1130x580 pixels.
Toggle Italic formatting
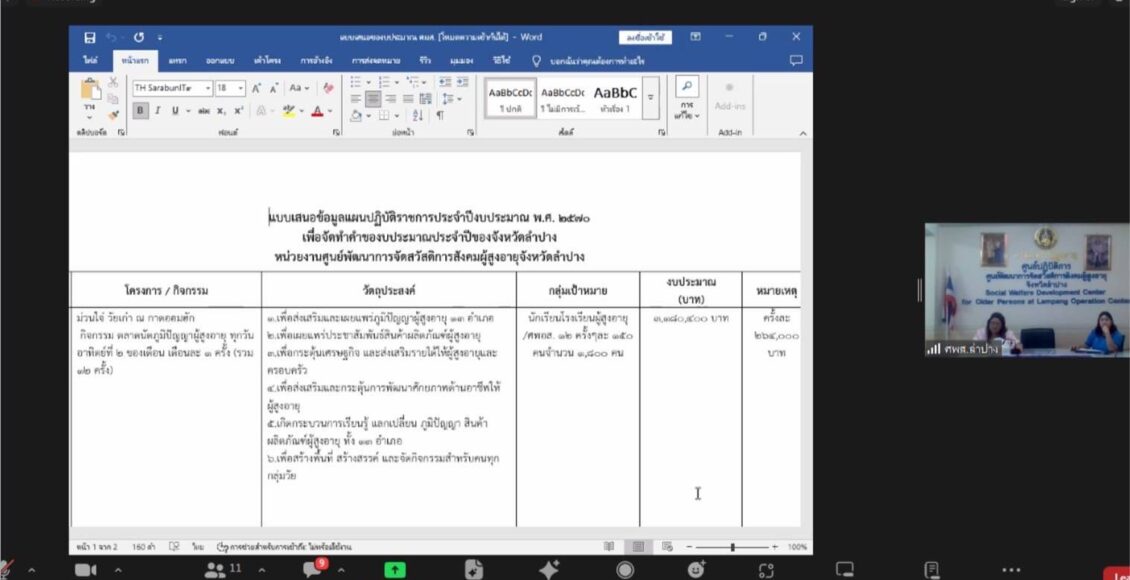pos(157,111)
